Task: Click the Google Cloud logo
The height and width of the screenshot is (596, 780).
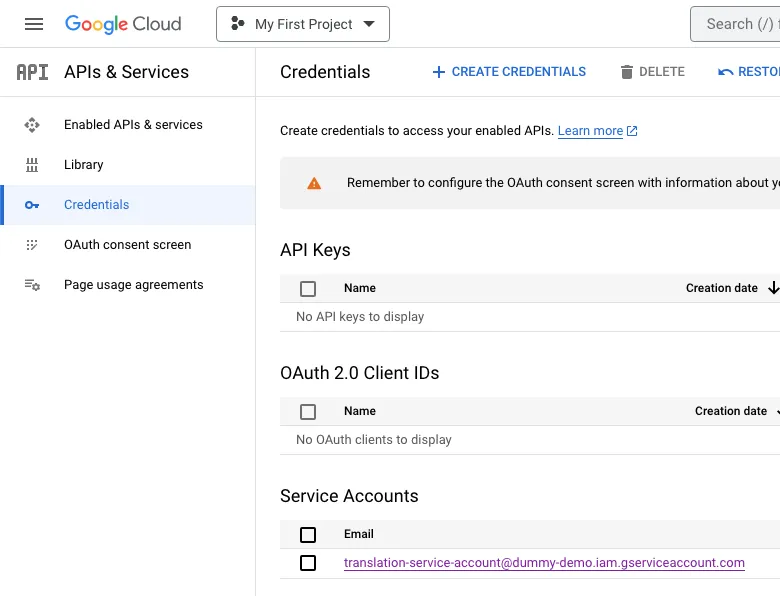Action: coord(123,24)
